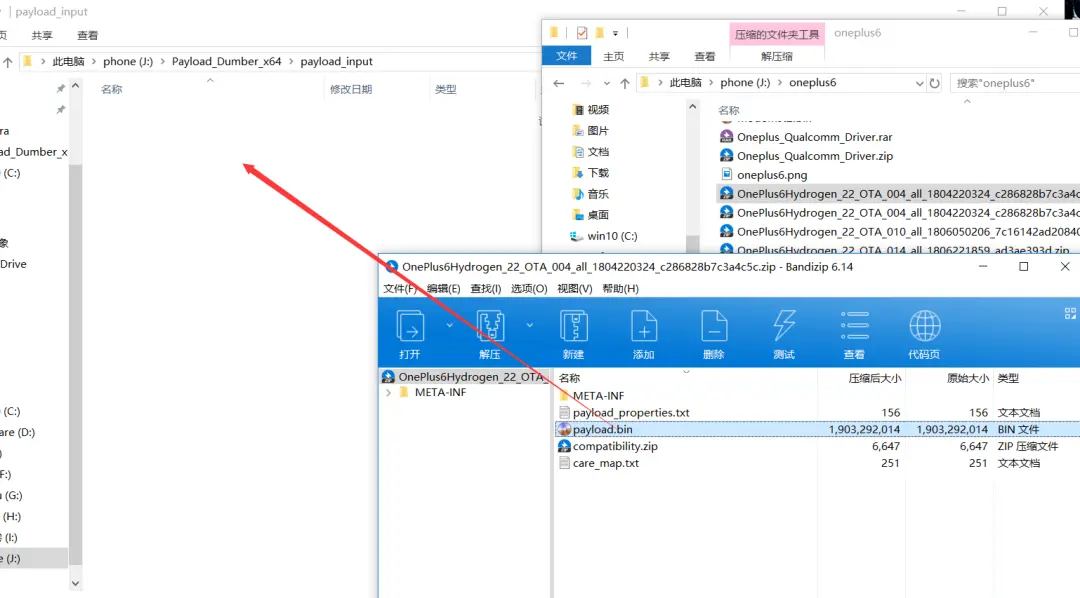This screenshot has height=598, width=1080.
Task: Expand the META-INF tree node in Bandizip
Action: point(389,393)
